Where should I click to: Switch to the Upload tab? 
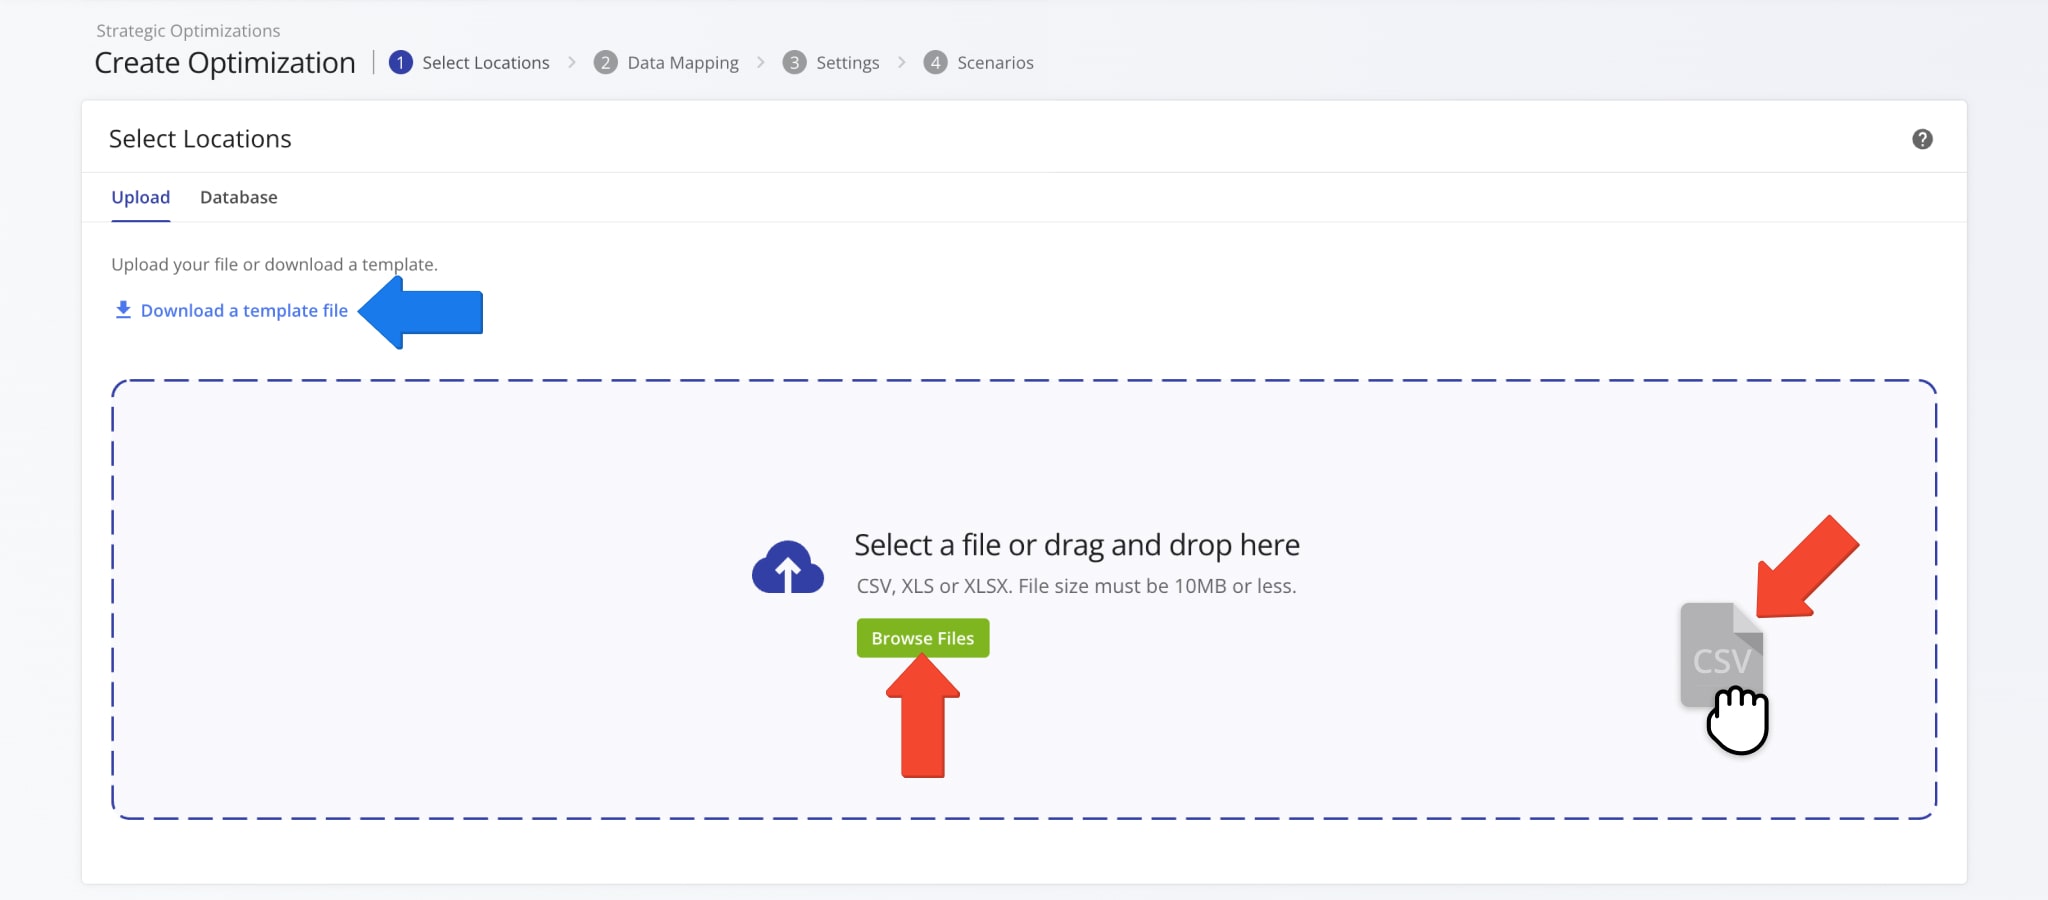tap(140, 197)
